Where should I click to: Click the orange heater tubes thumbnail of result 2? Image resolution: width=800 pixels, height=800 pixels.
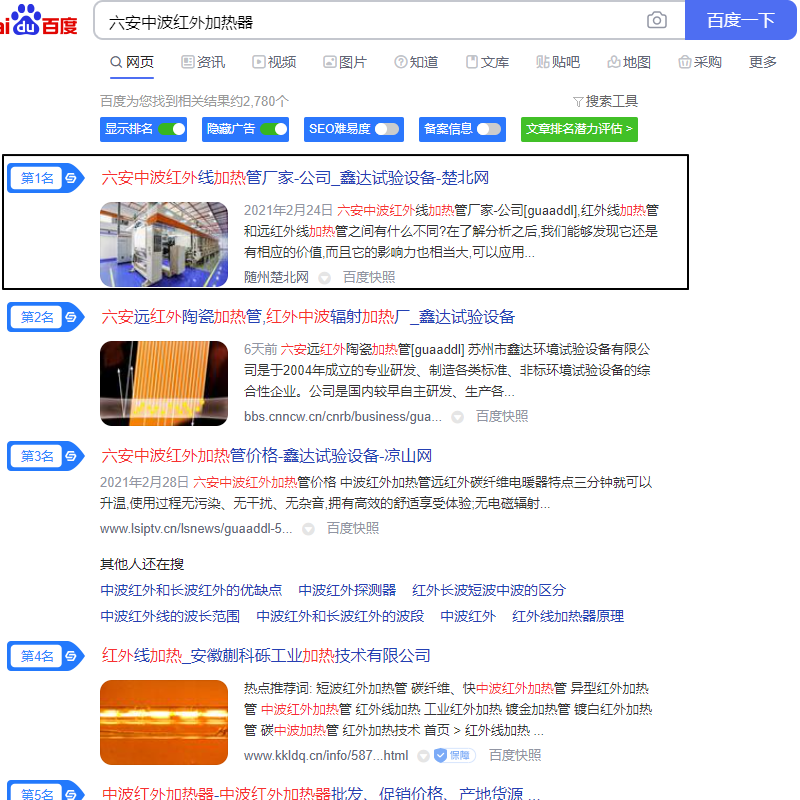(164, 383)
